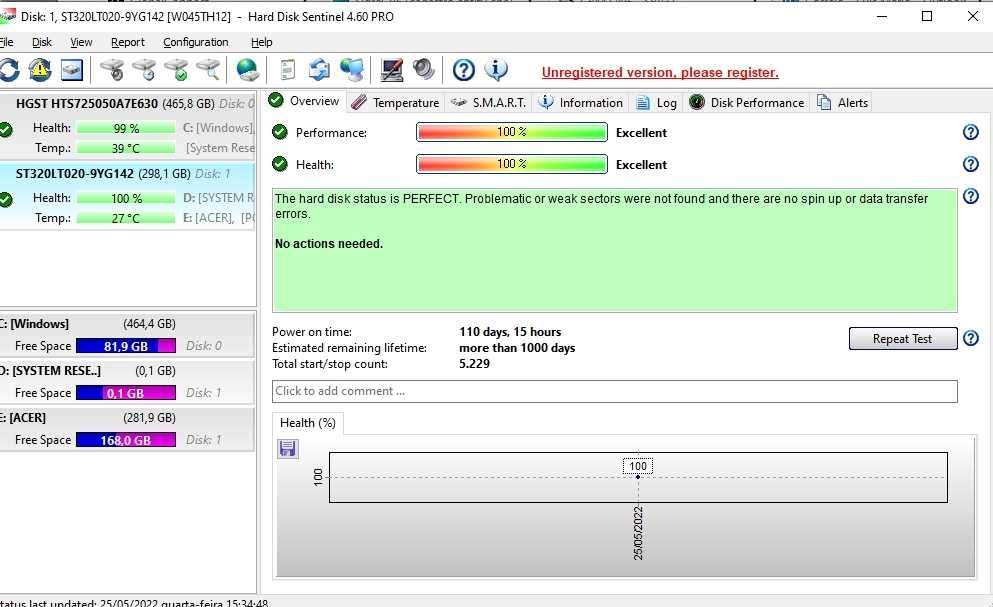
Task: Click the disk icon with magnifying glass
Action: tap(208, 70)
